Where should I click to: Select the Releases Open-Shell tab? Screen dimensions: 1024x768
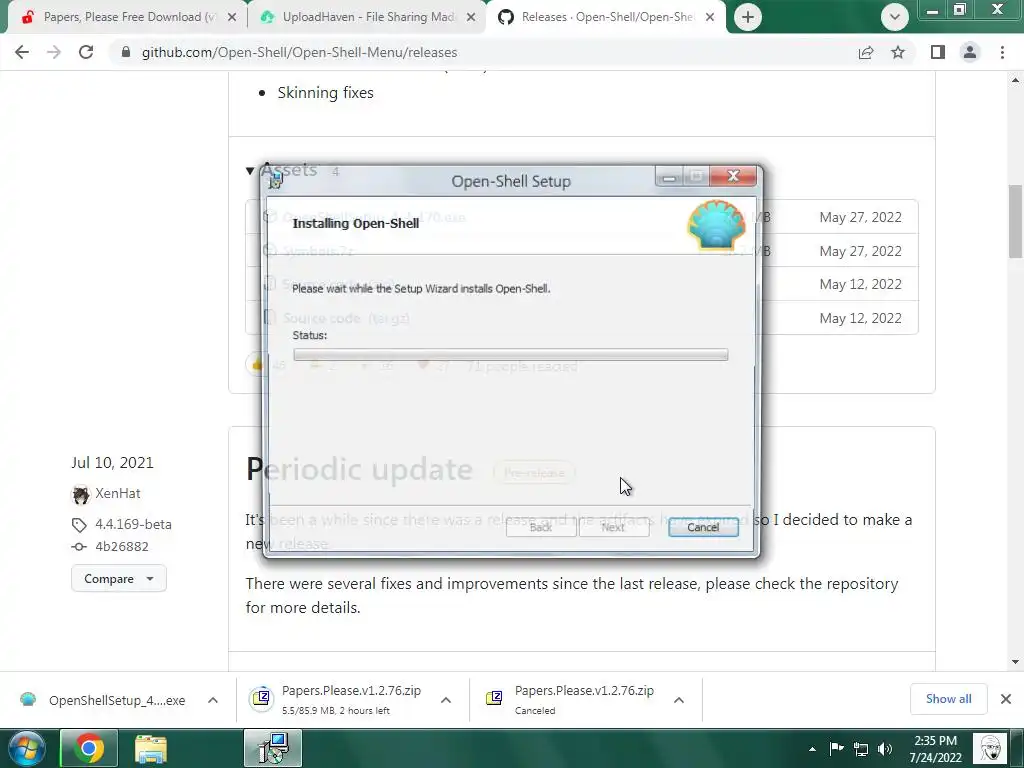(607, 17)
